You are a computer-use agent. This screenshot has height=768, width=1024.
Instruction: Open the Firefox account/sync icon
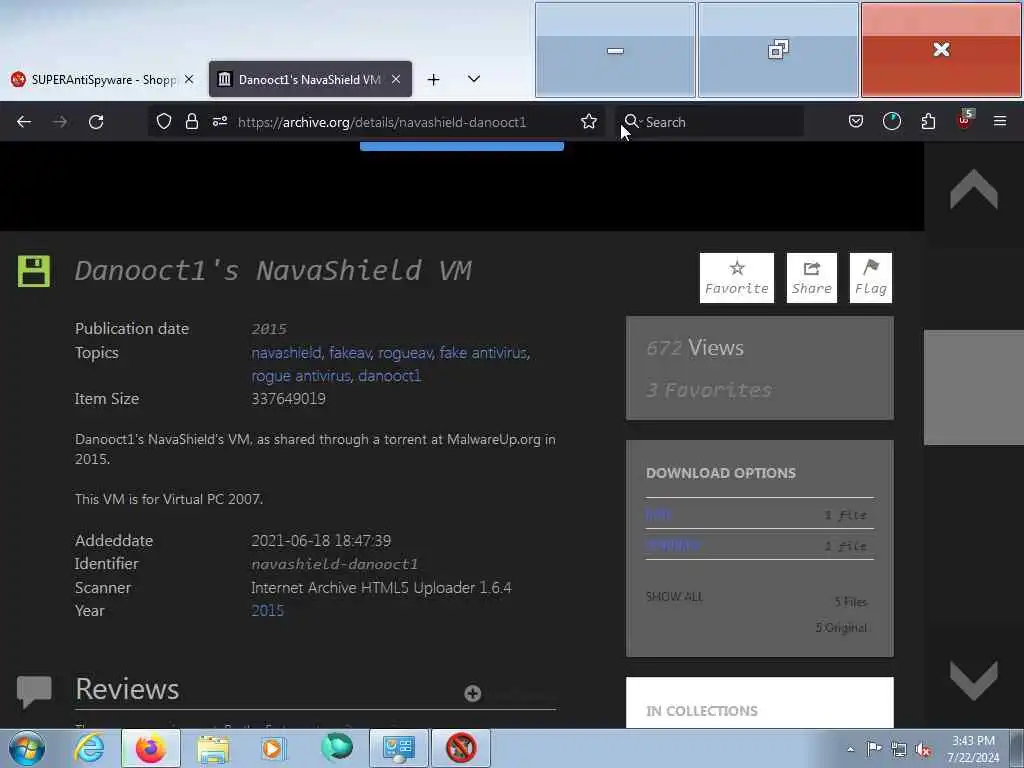pos(891,121)
